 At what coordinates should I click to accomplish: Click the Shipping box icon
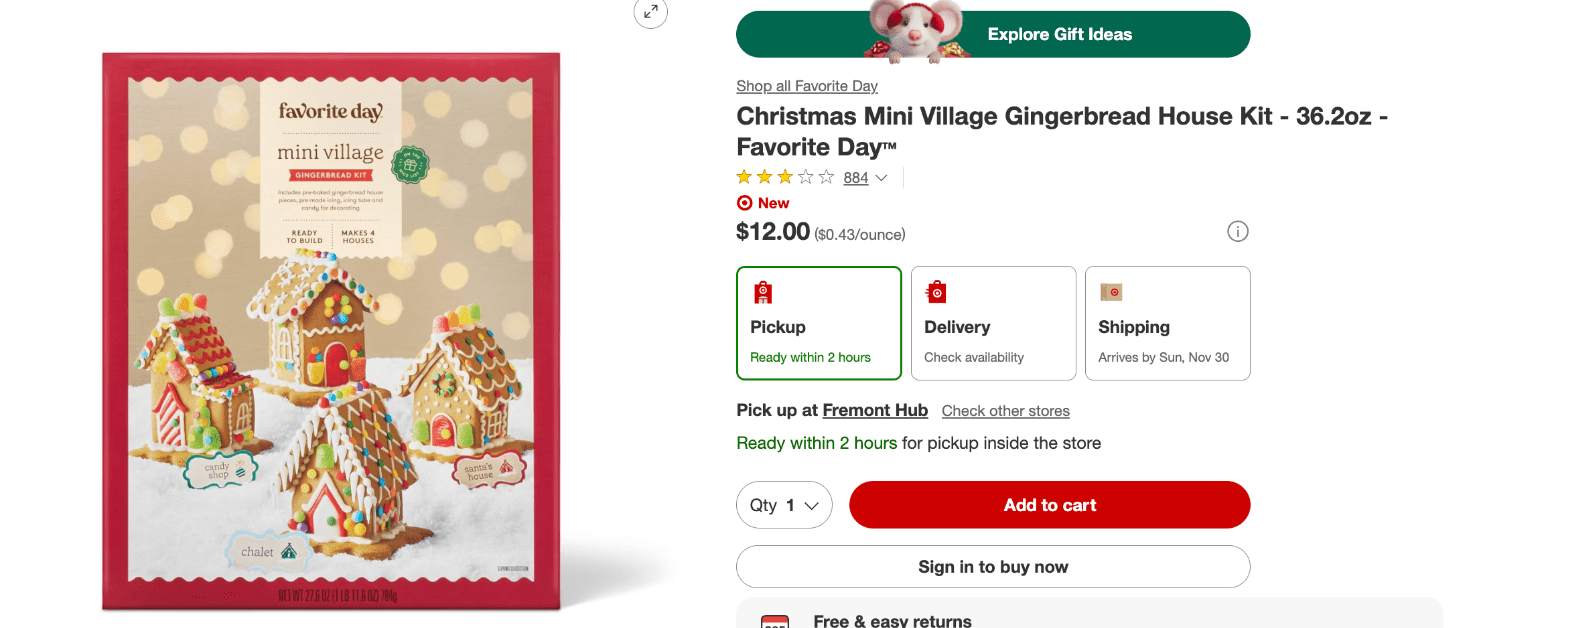click(1111, 292)
